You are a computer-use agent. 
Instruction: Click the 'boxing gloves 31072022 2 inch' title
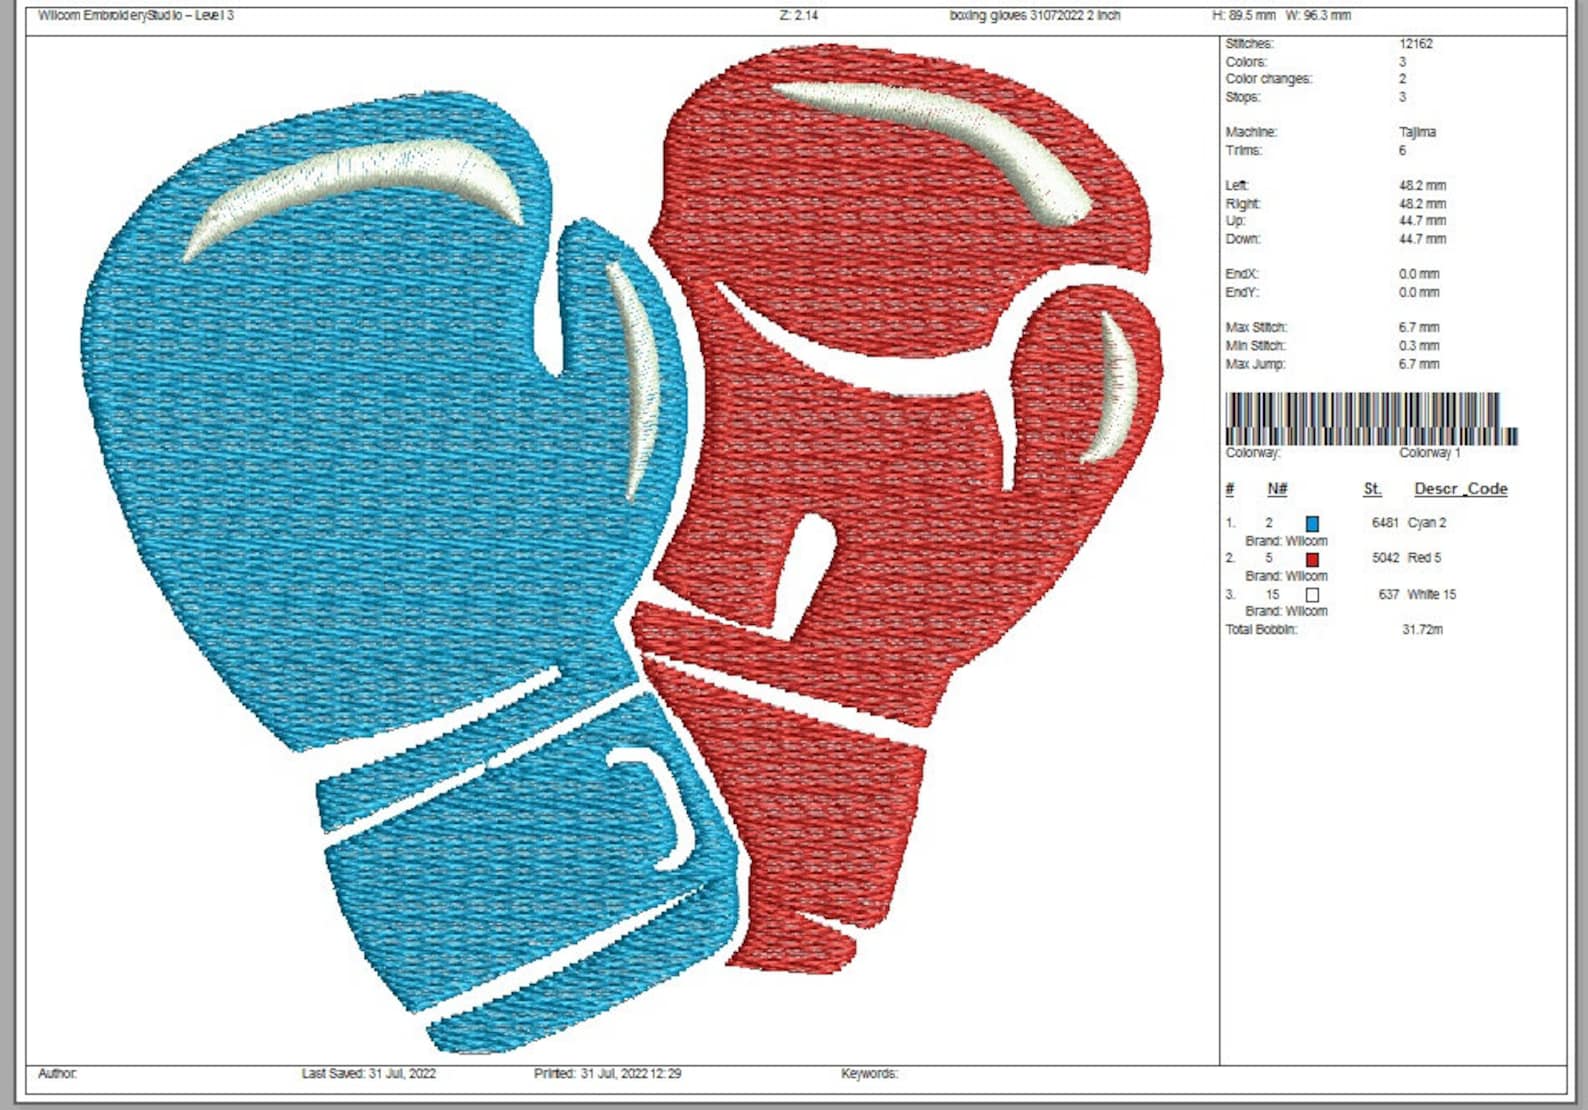1034,16
